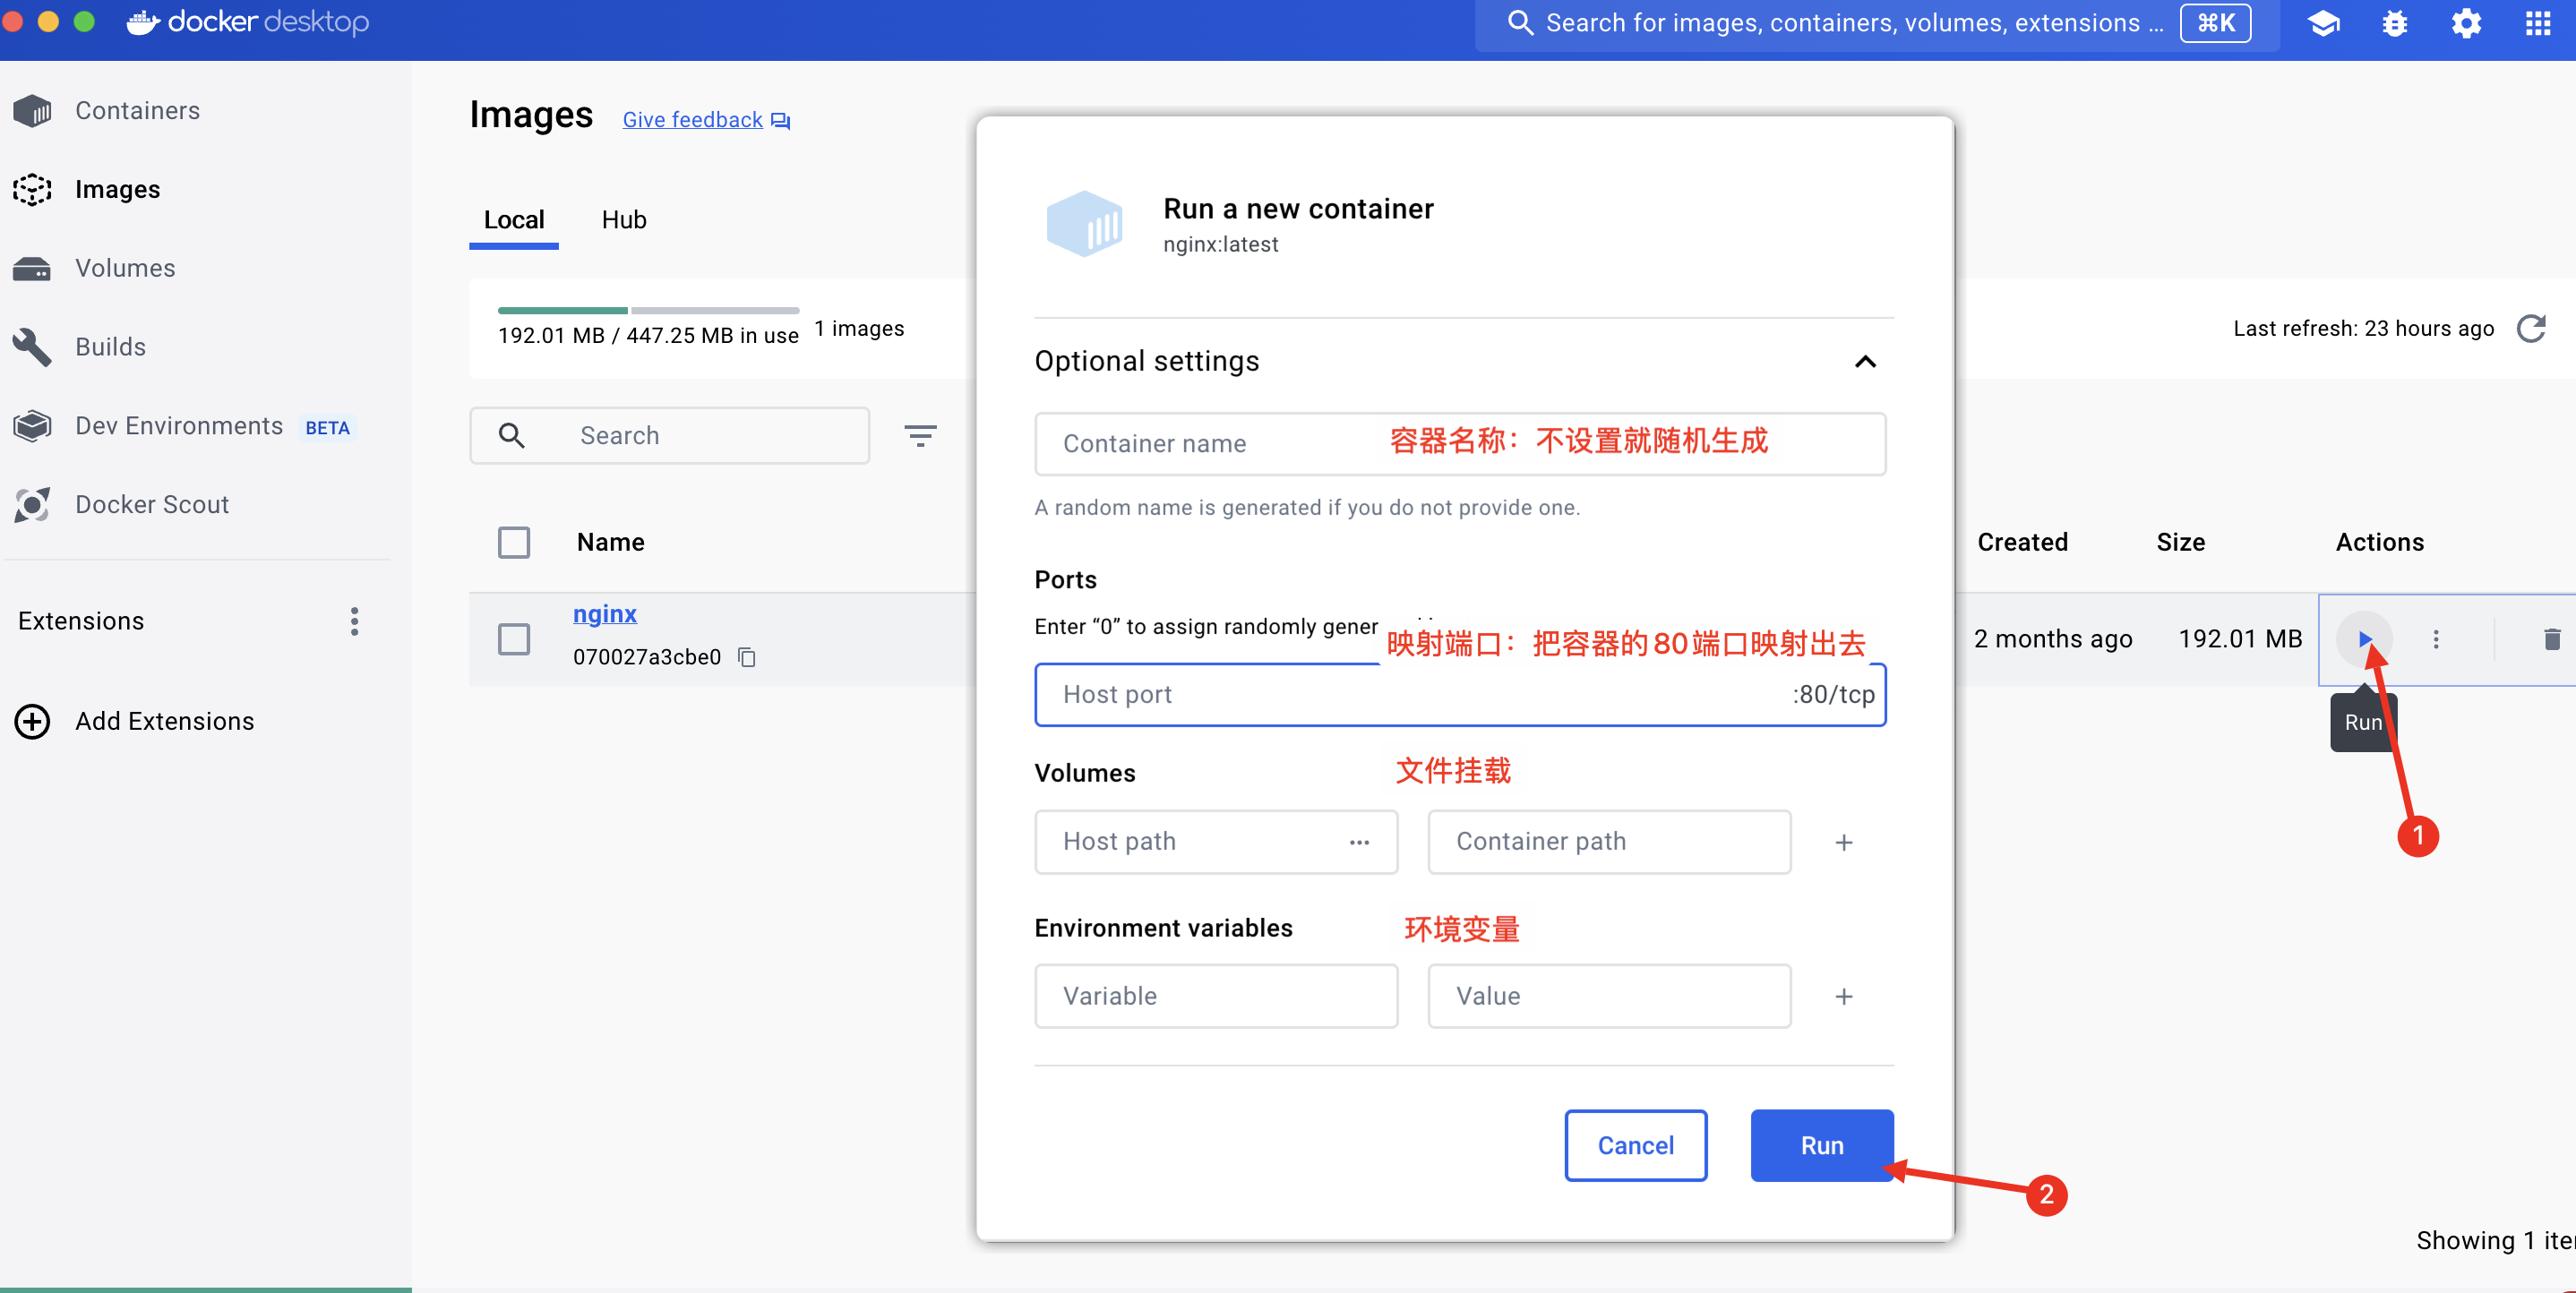The width and height of the screenshot is (2576, 1293).
Task: Focus the Container path field
Action: (x=1609, y=842)
